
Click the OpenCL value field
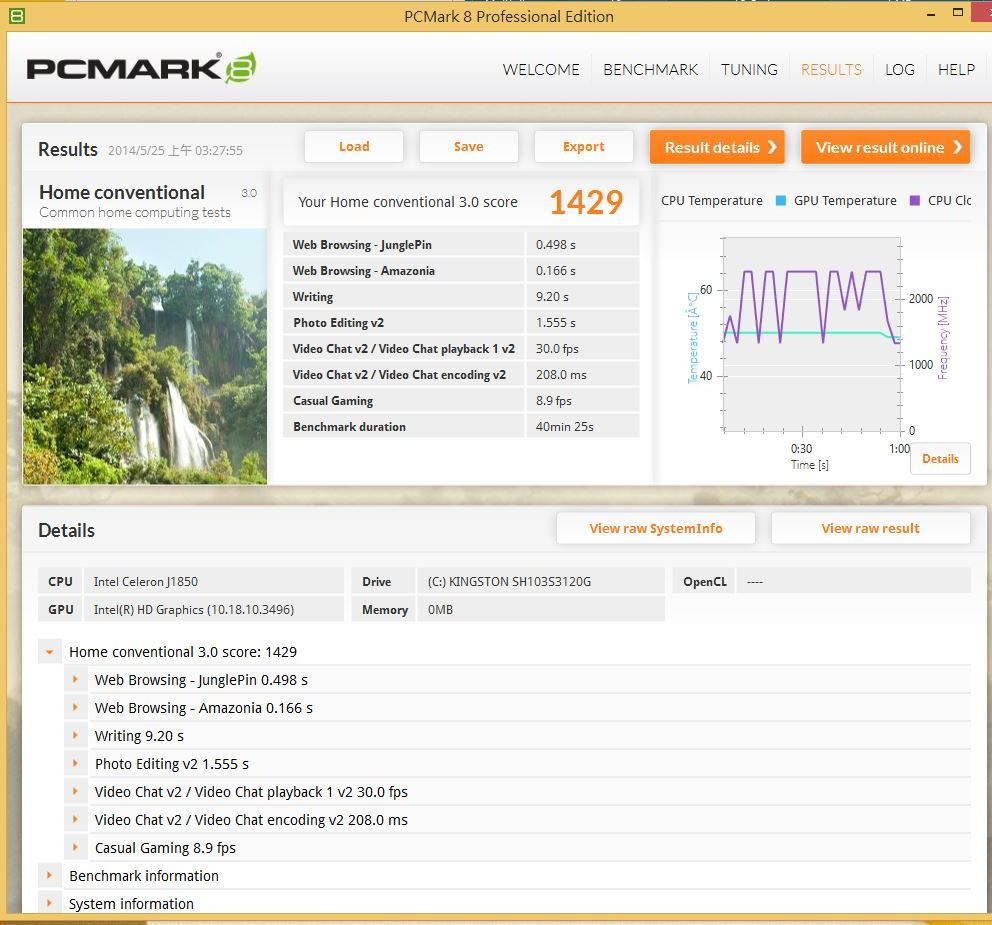coord(853,581)
